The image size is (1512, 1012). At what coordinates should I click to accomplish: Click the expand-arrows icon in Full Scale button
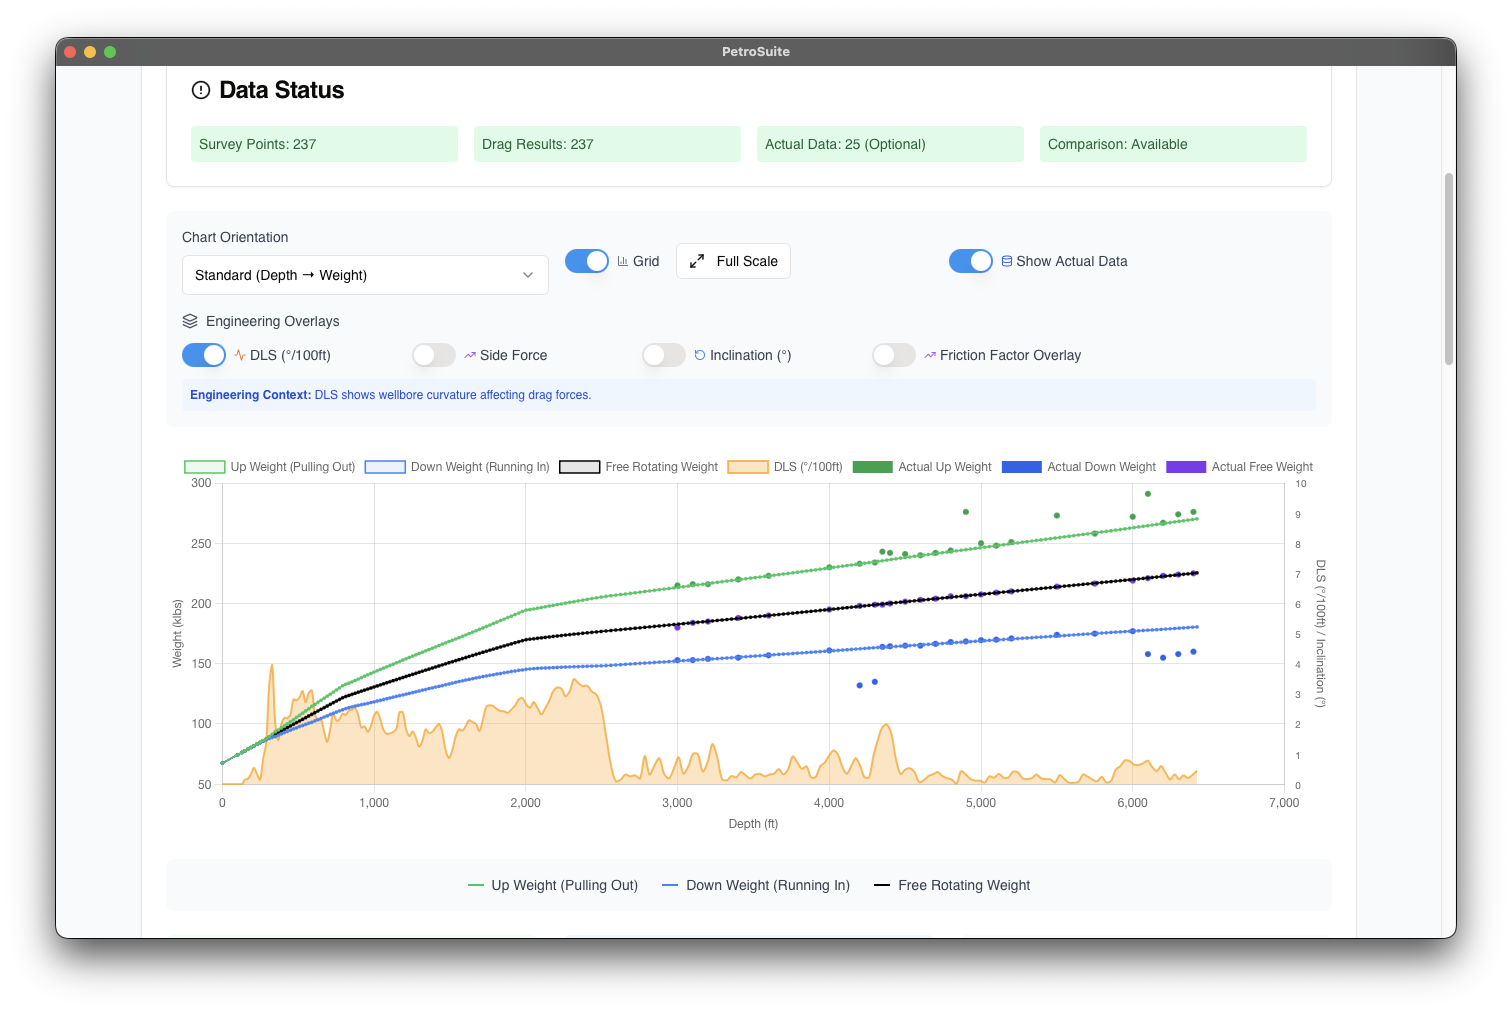[x=697, y=261]
